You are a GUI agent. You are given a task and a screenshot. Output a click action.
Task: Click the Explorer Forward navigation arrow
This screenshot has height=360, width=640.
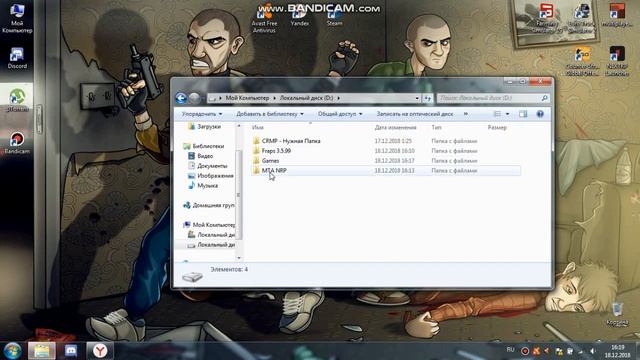coord(195,98)
